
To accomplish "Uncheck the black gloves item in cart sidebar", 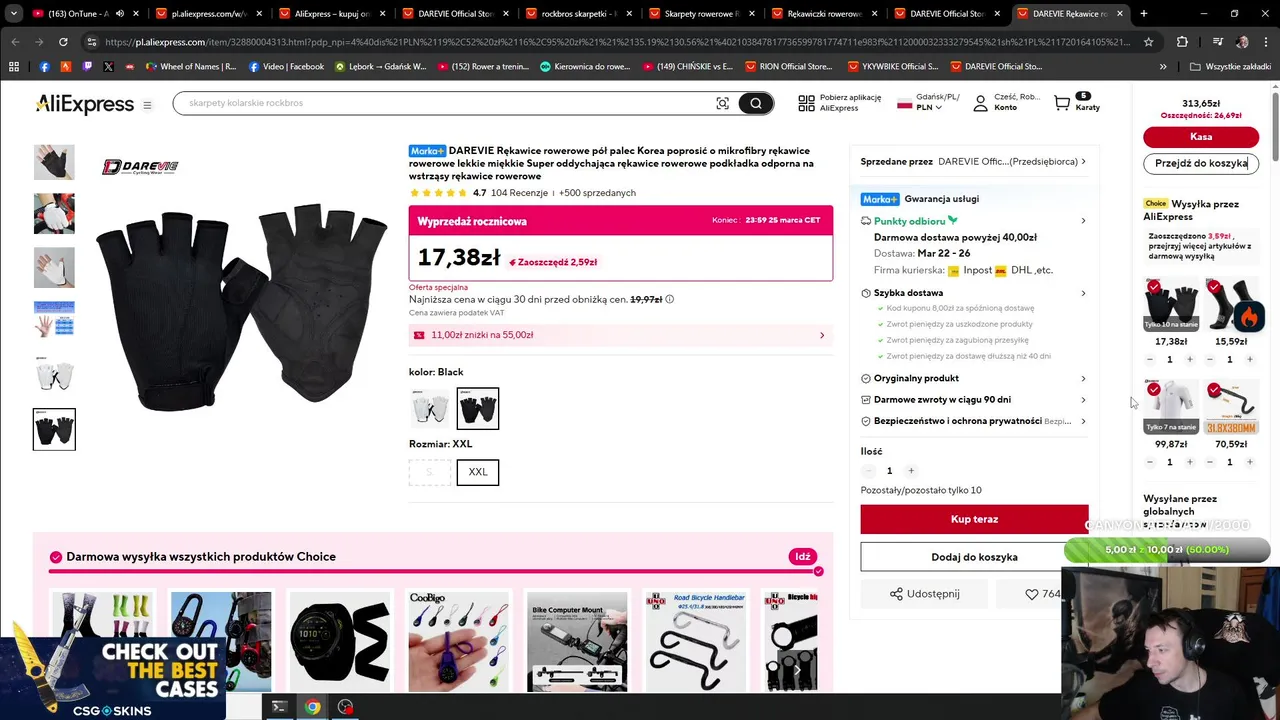I will pos(1154,287).
